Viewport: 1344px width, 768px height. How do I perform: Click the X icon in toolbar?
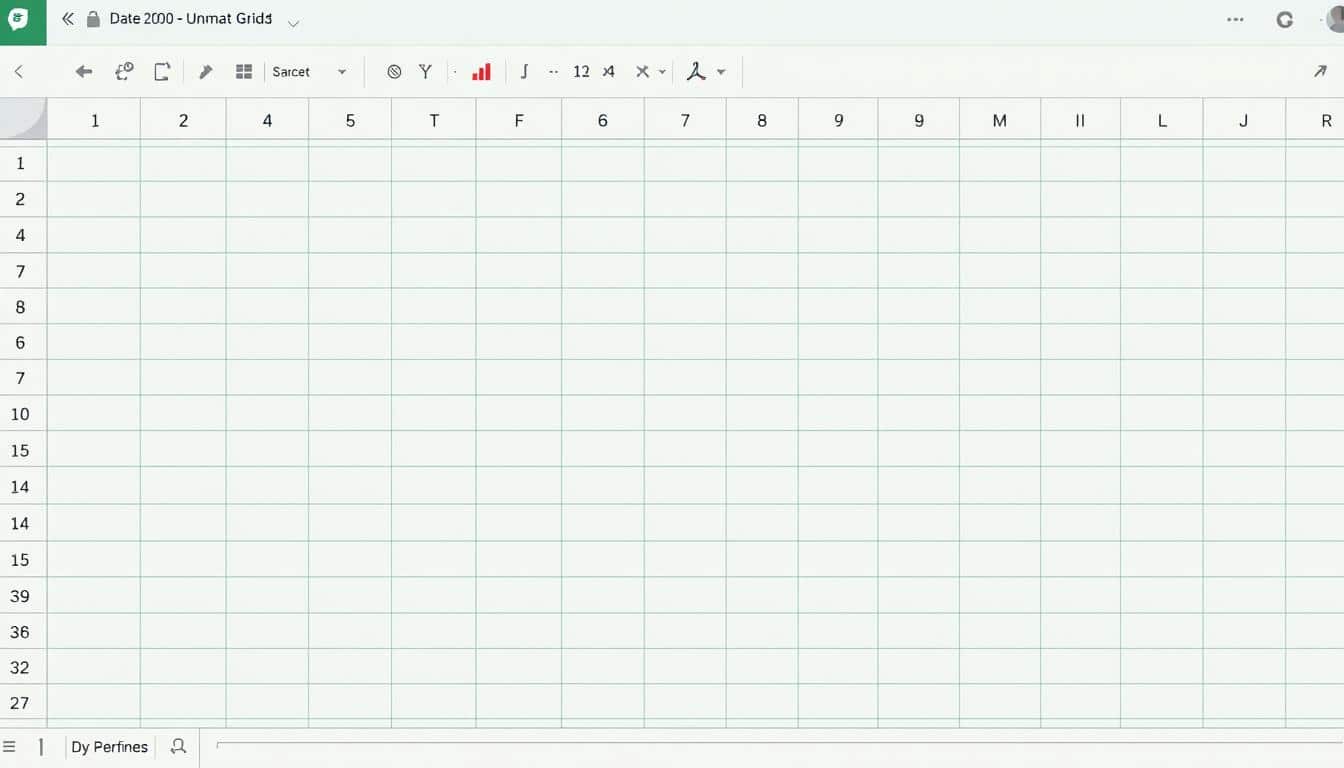pyautogui.click(x=642, y=72)
